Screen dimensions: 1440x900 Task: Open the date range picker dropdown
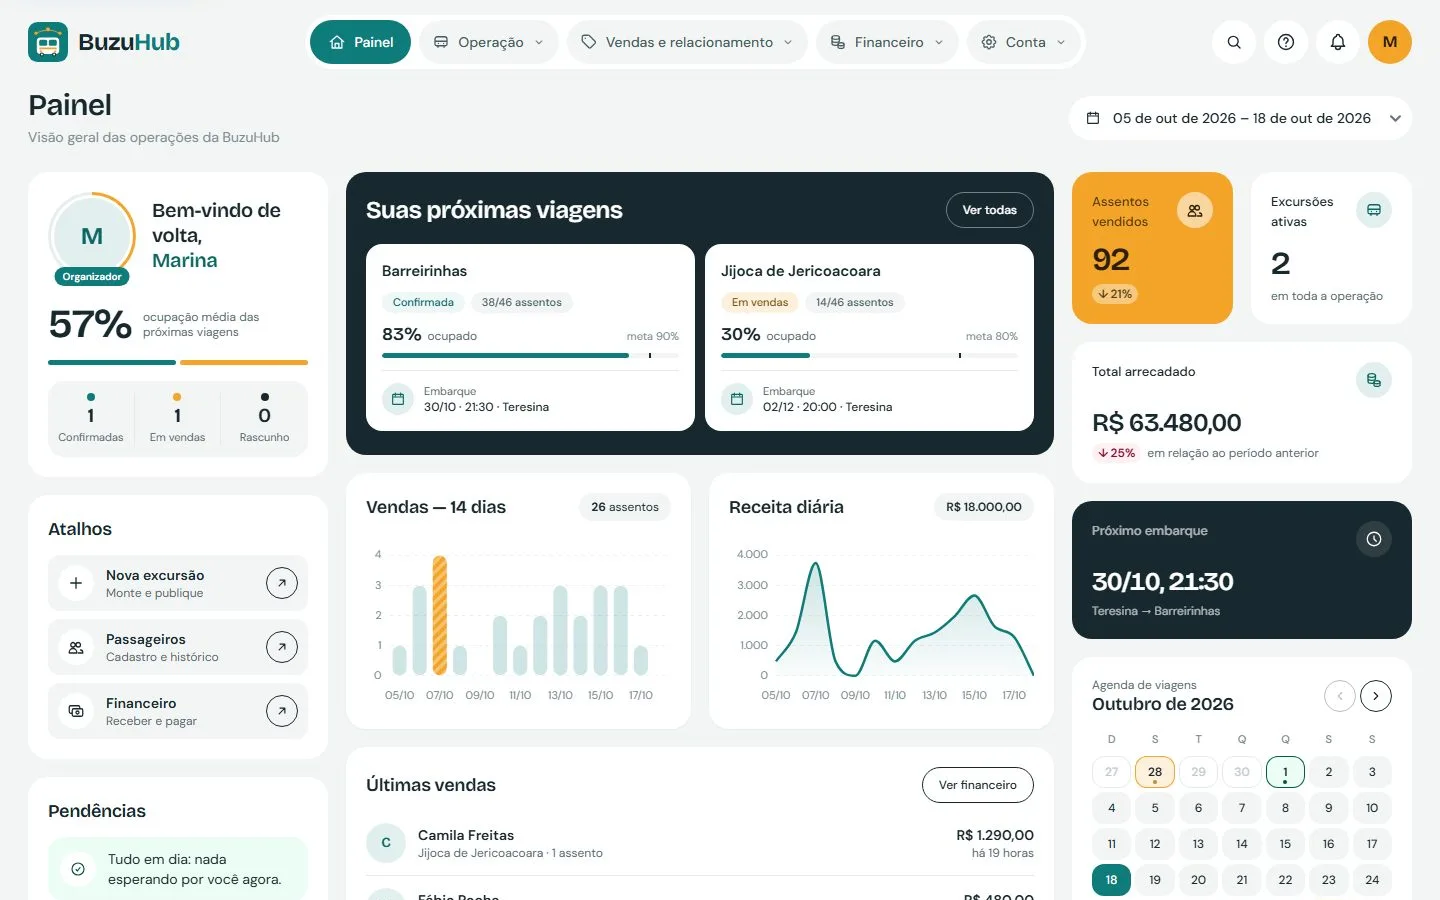pyautogui.click(x=1241, y=118)
